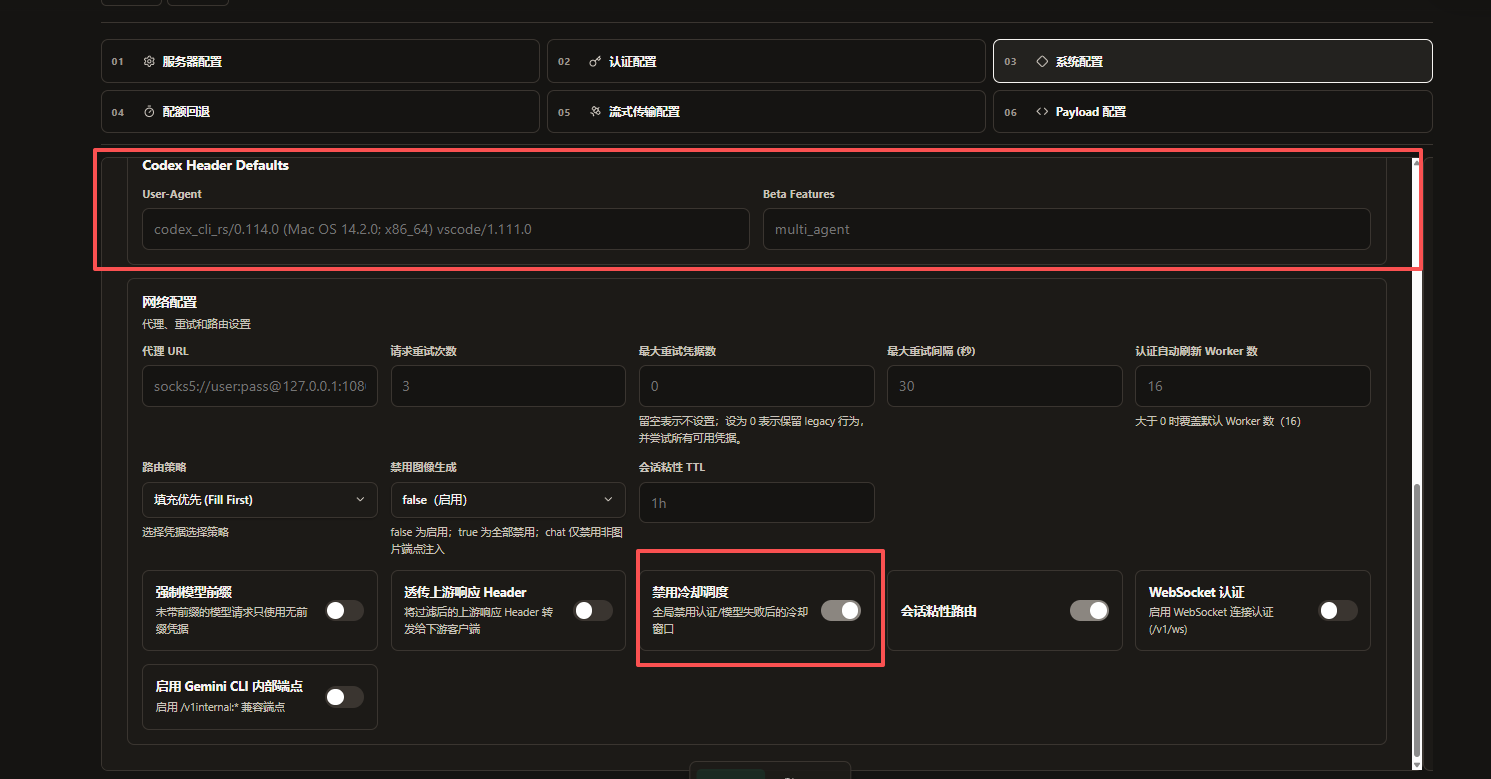
Task: Click the 会话粘性 TTL input field
Action: [757, 502]
